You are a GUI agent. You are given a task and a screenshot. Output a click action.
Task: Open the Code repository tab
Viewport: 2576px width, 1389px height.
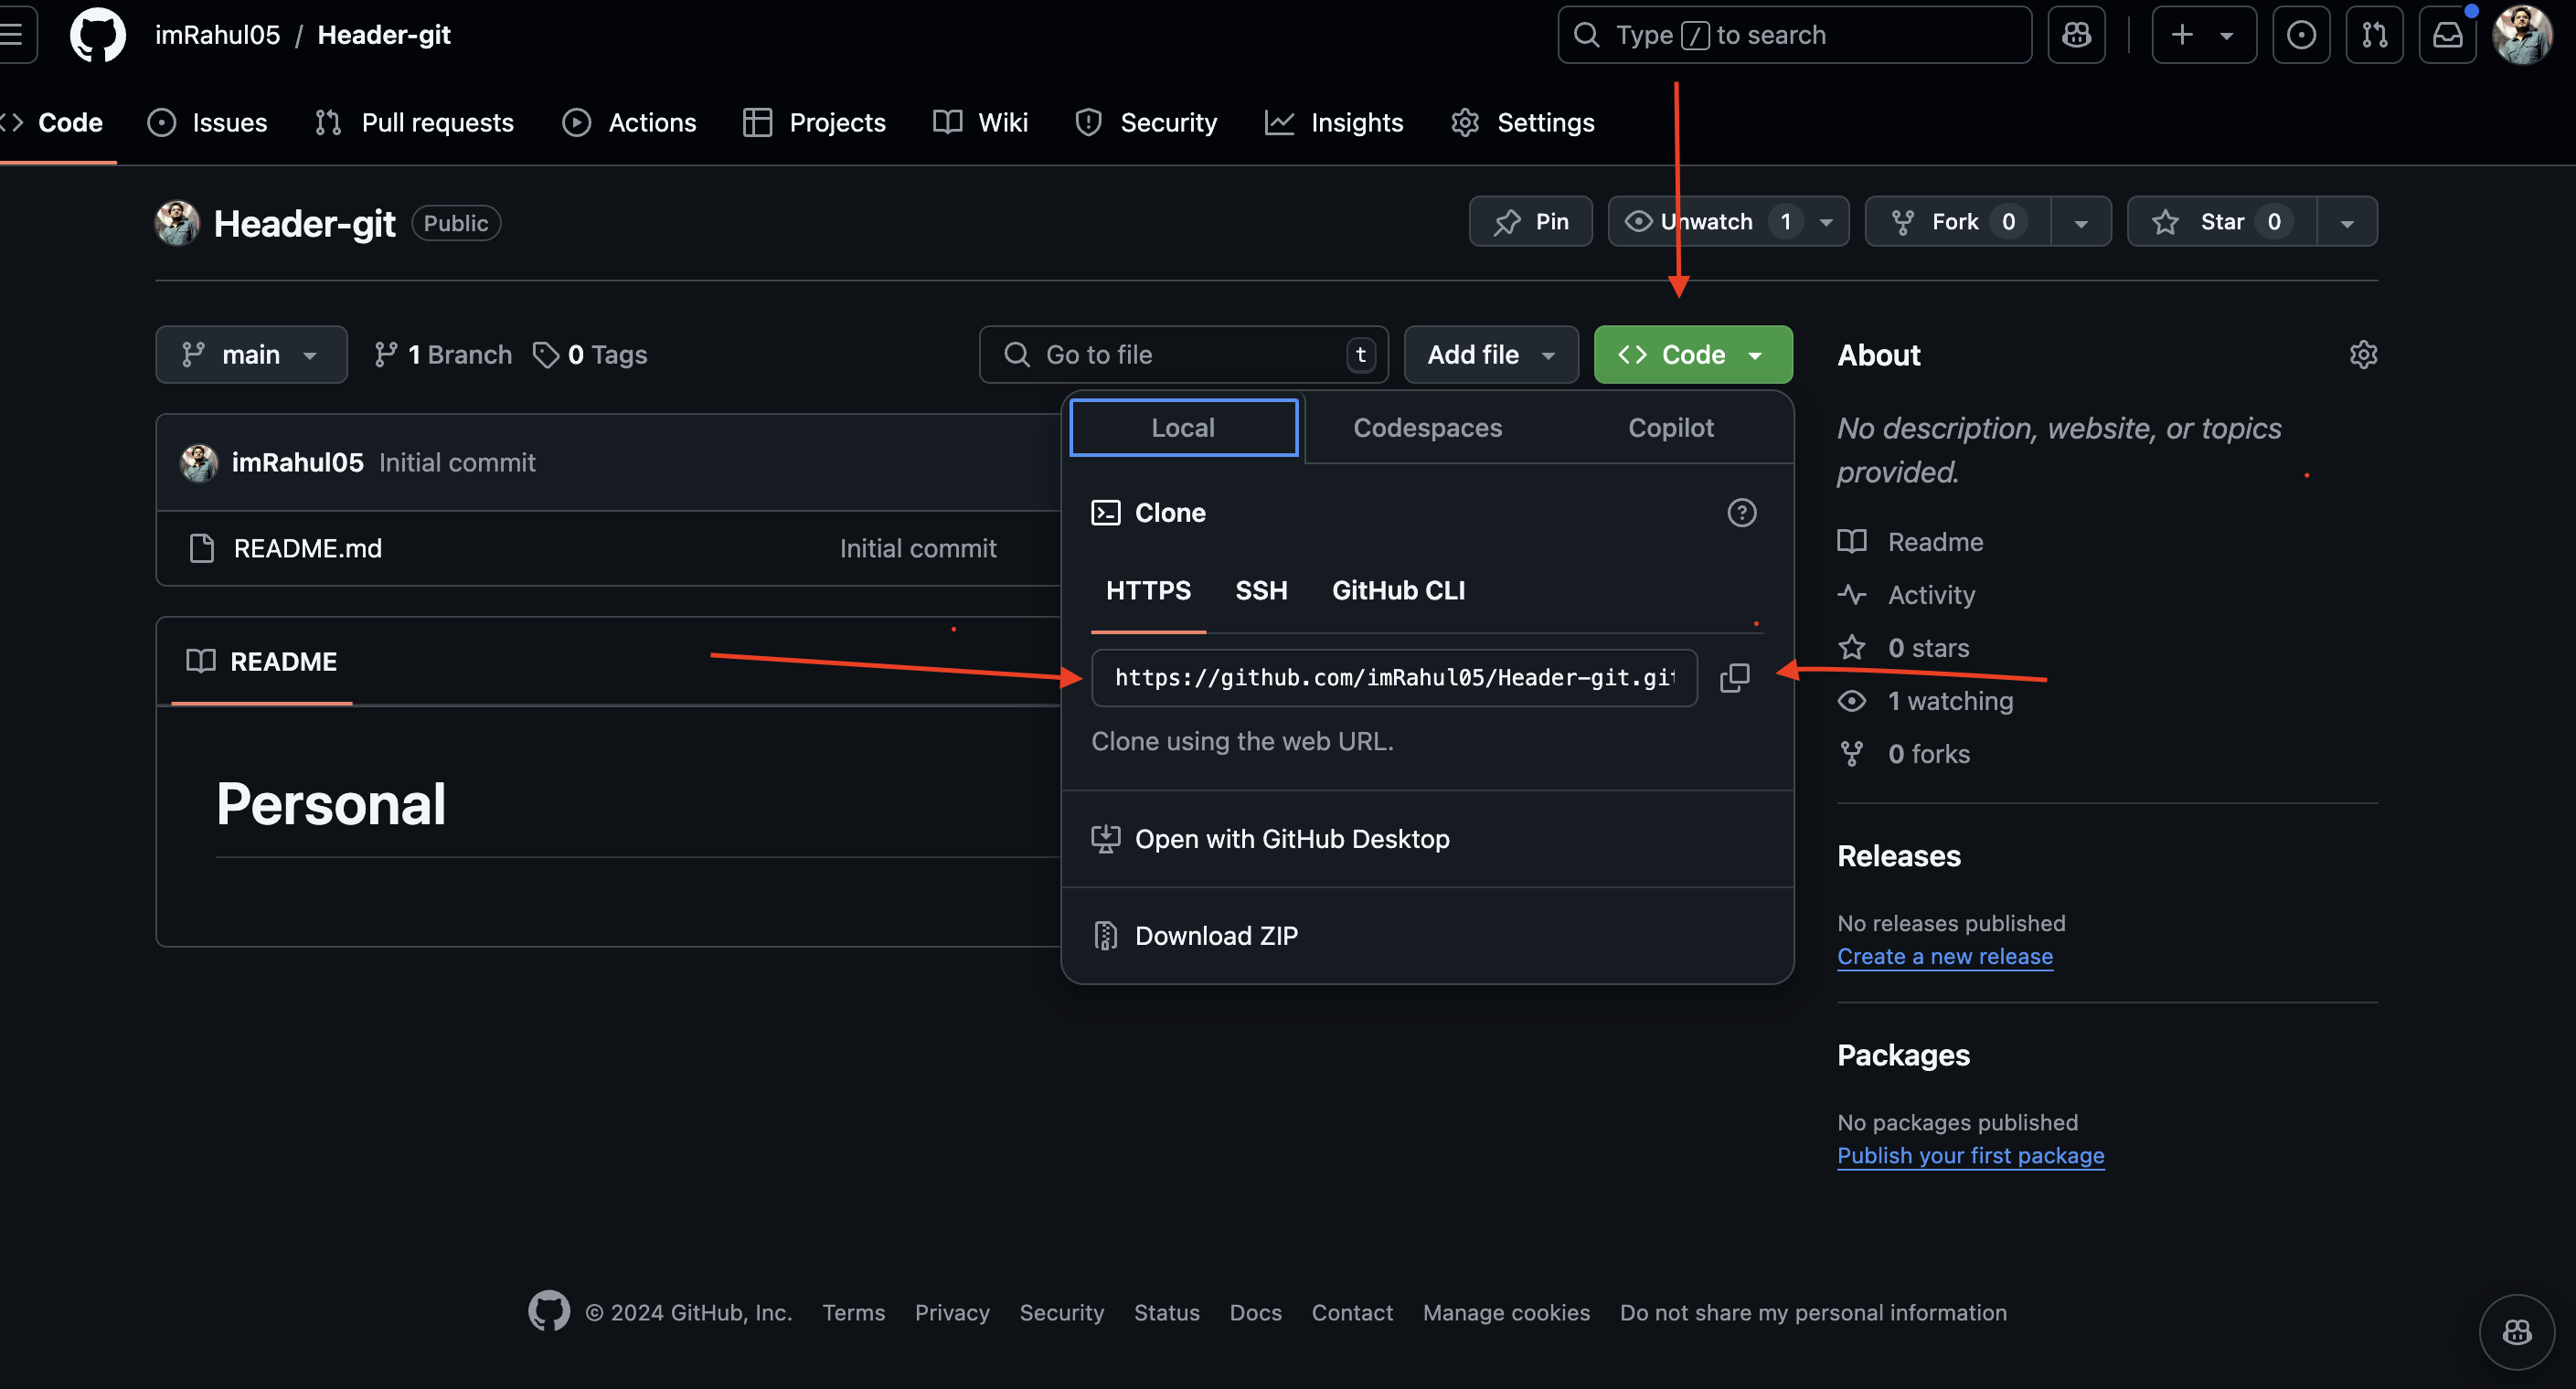click(53, 122)
